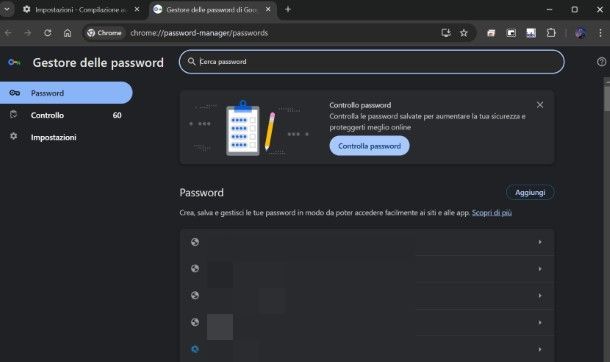Focus the address bar URL
This screenshot has height=362, width=610.
point(199,33)
